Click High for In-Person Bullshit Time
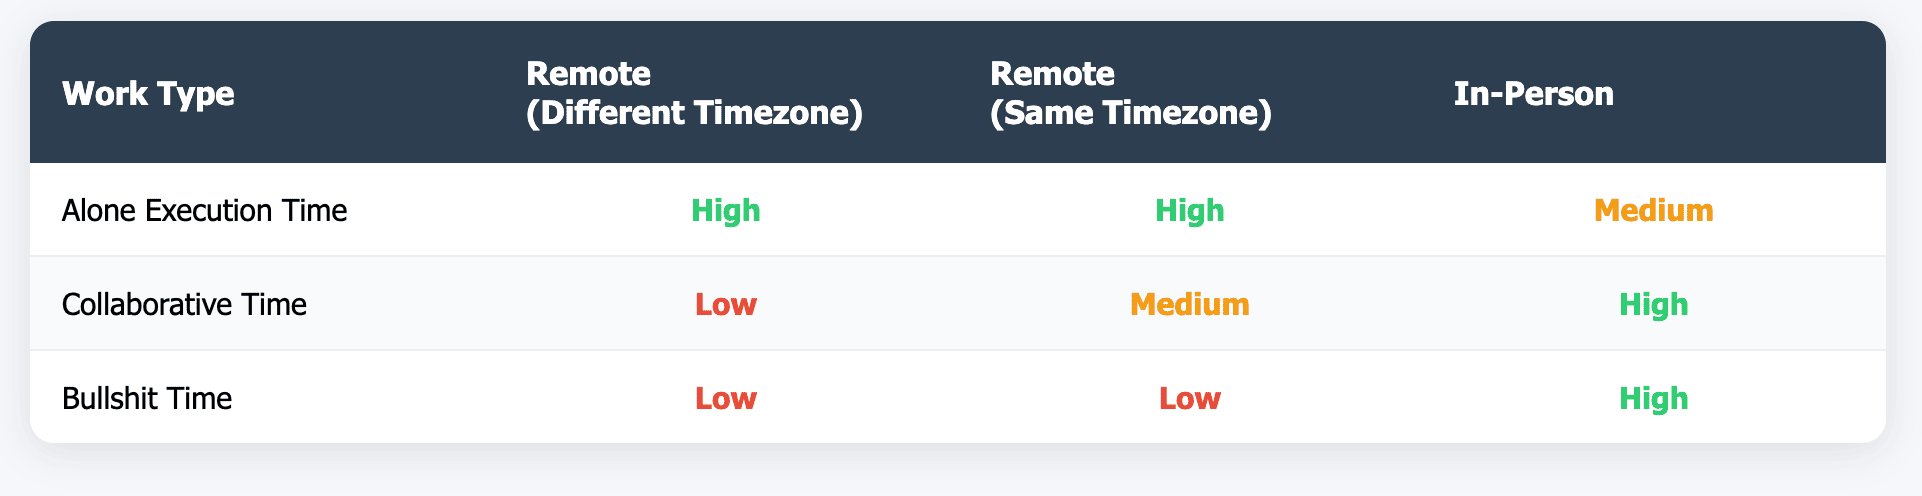Image resolution: width=1922 pixels, height=496 pixels. coord(1654,398)
